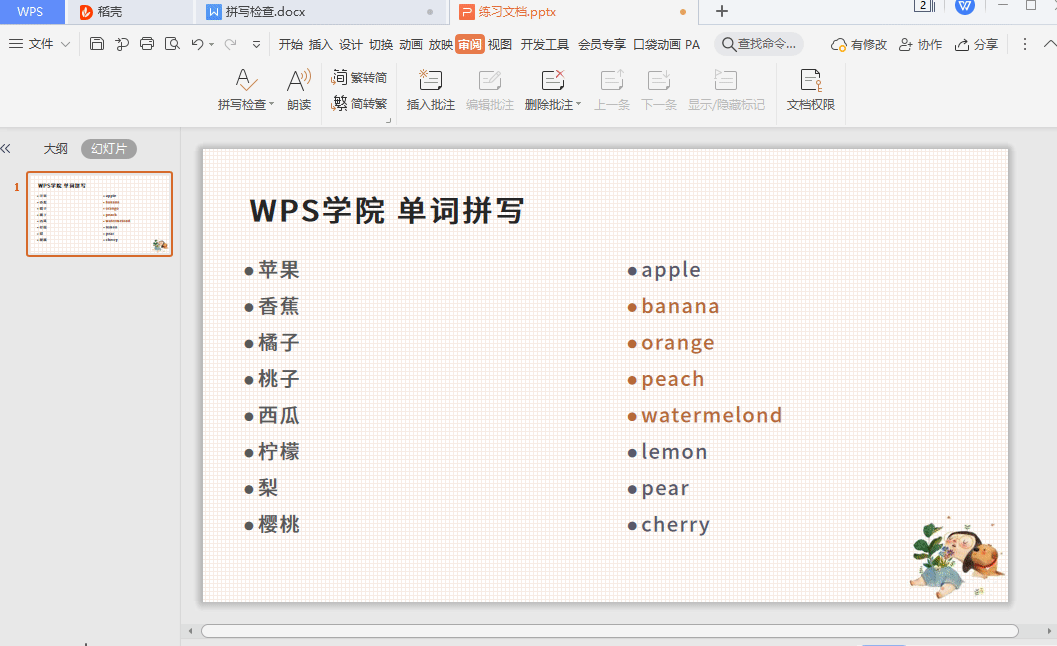
Task: Click the Read Aloud (朗读) icon
Action: click(x=299, y=81)
